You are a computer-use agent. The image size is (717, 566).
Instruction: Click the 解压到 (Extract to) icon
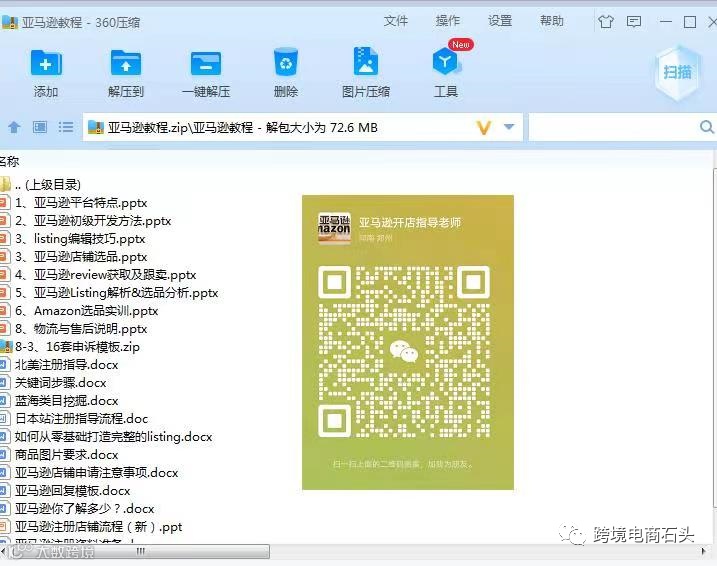[x=126, y=63]
